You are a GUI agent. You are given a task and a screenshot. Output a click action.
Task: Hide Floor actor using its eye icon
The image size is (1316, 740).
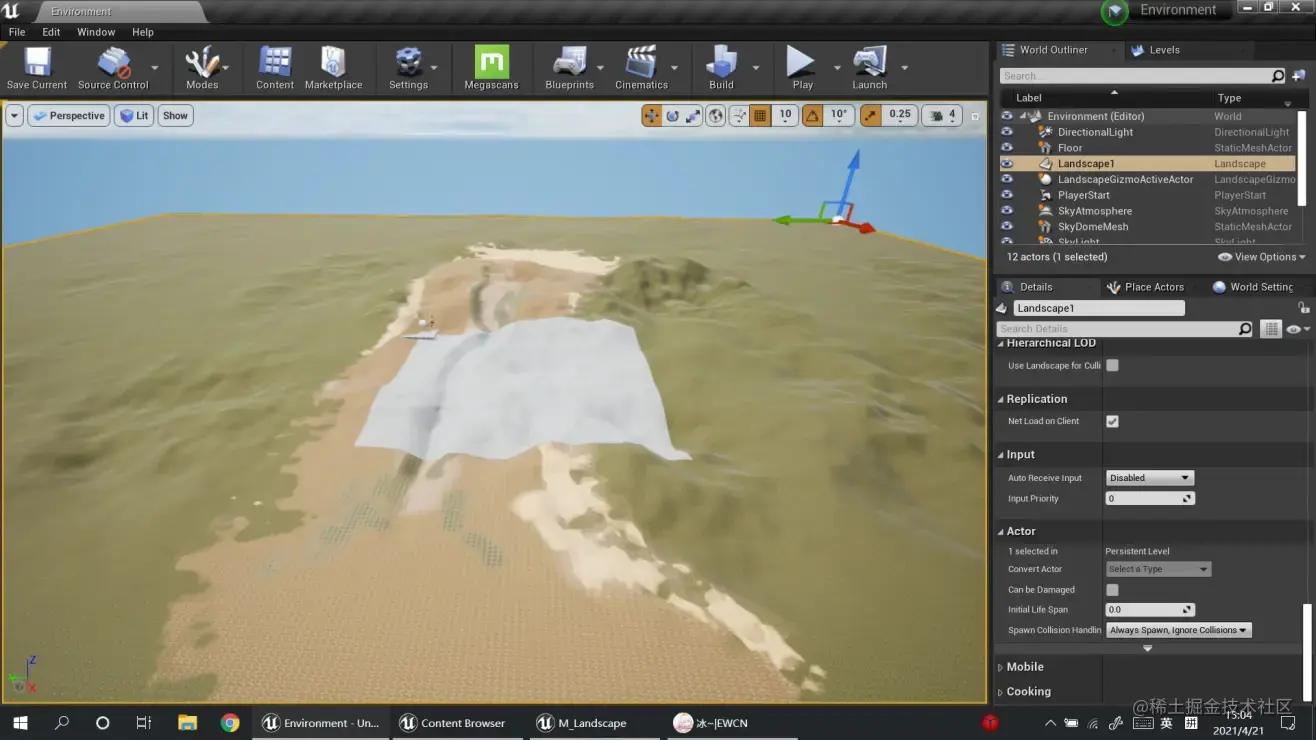pos(1007,148)
